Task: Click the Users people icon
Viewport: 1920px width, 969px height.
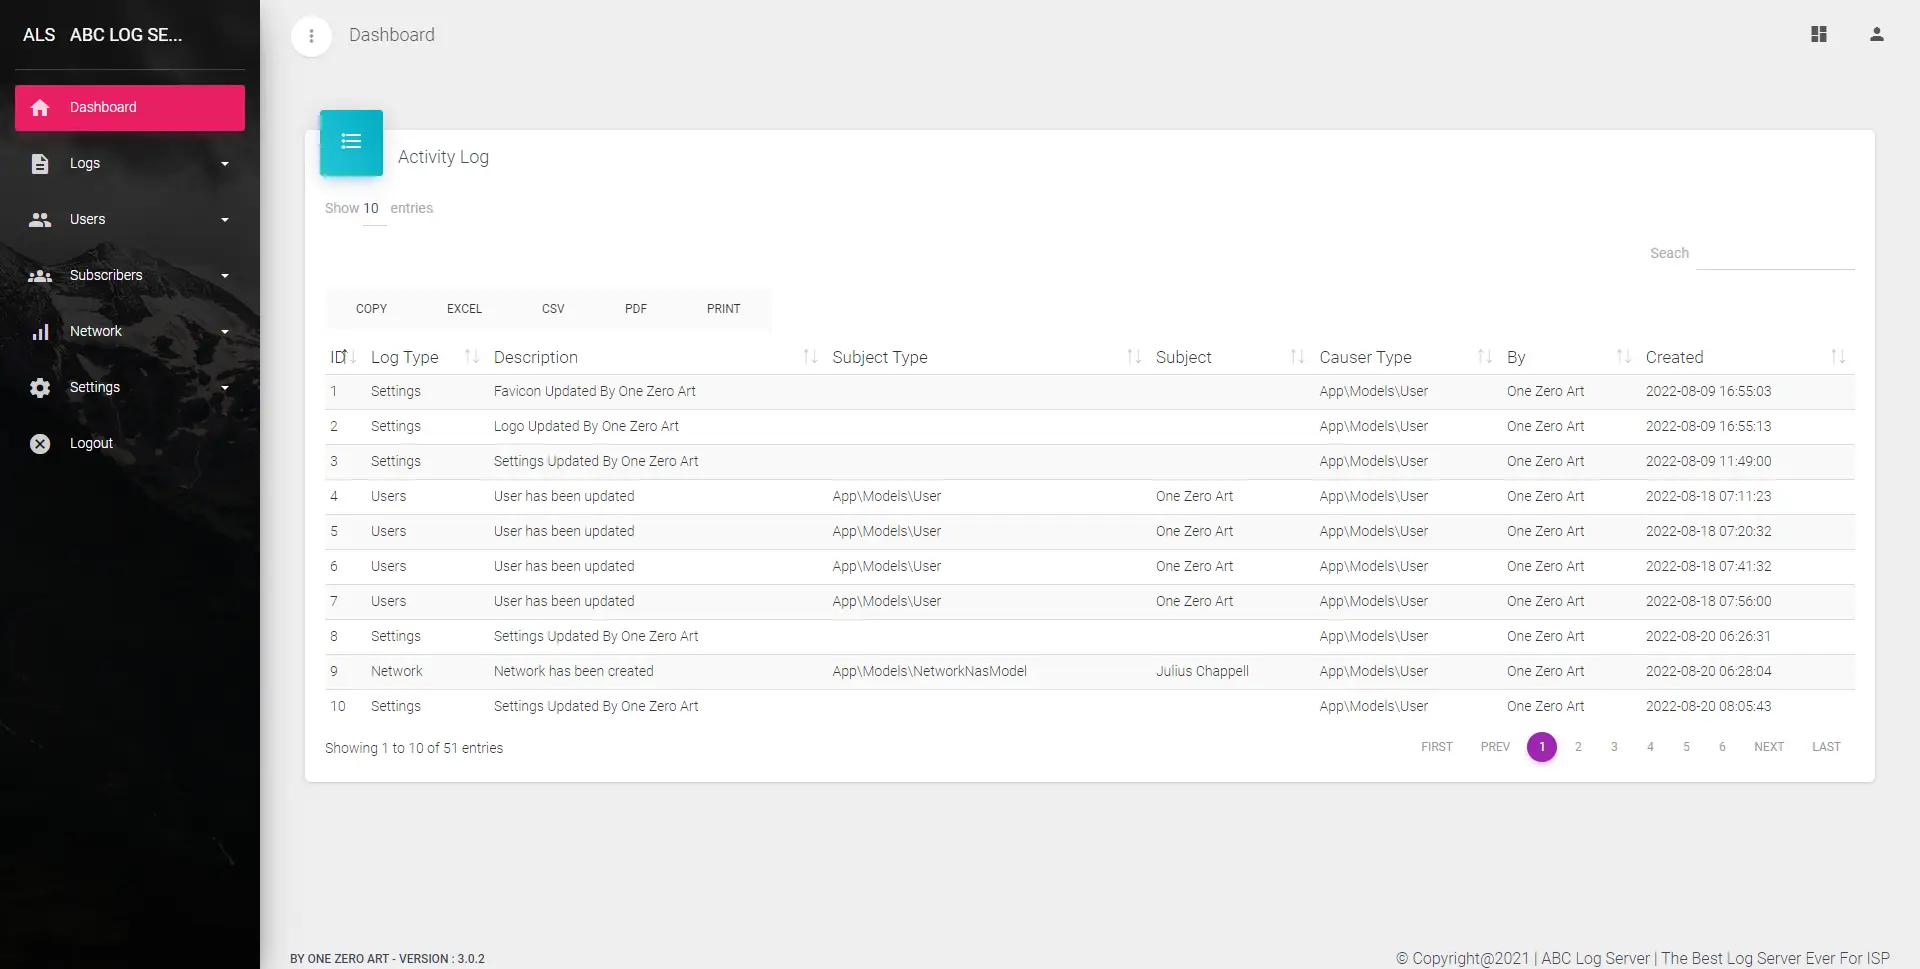Action: (x=40, y=220)
